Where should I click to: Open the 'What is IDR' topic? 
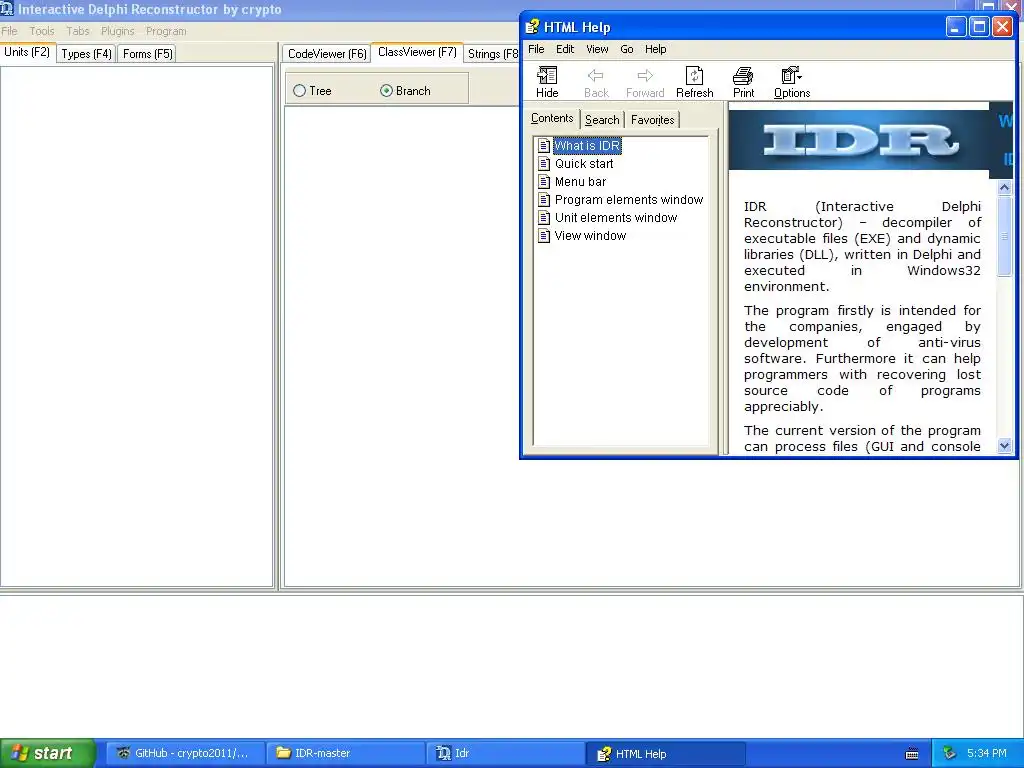pos(586,146)
